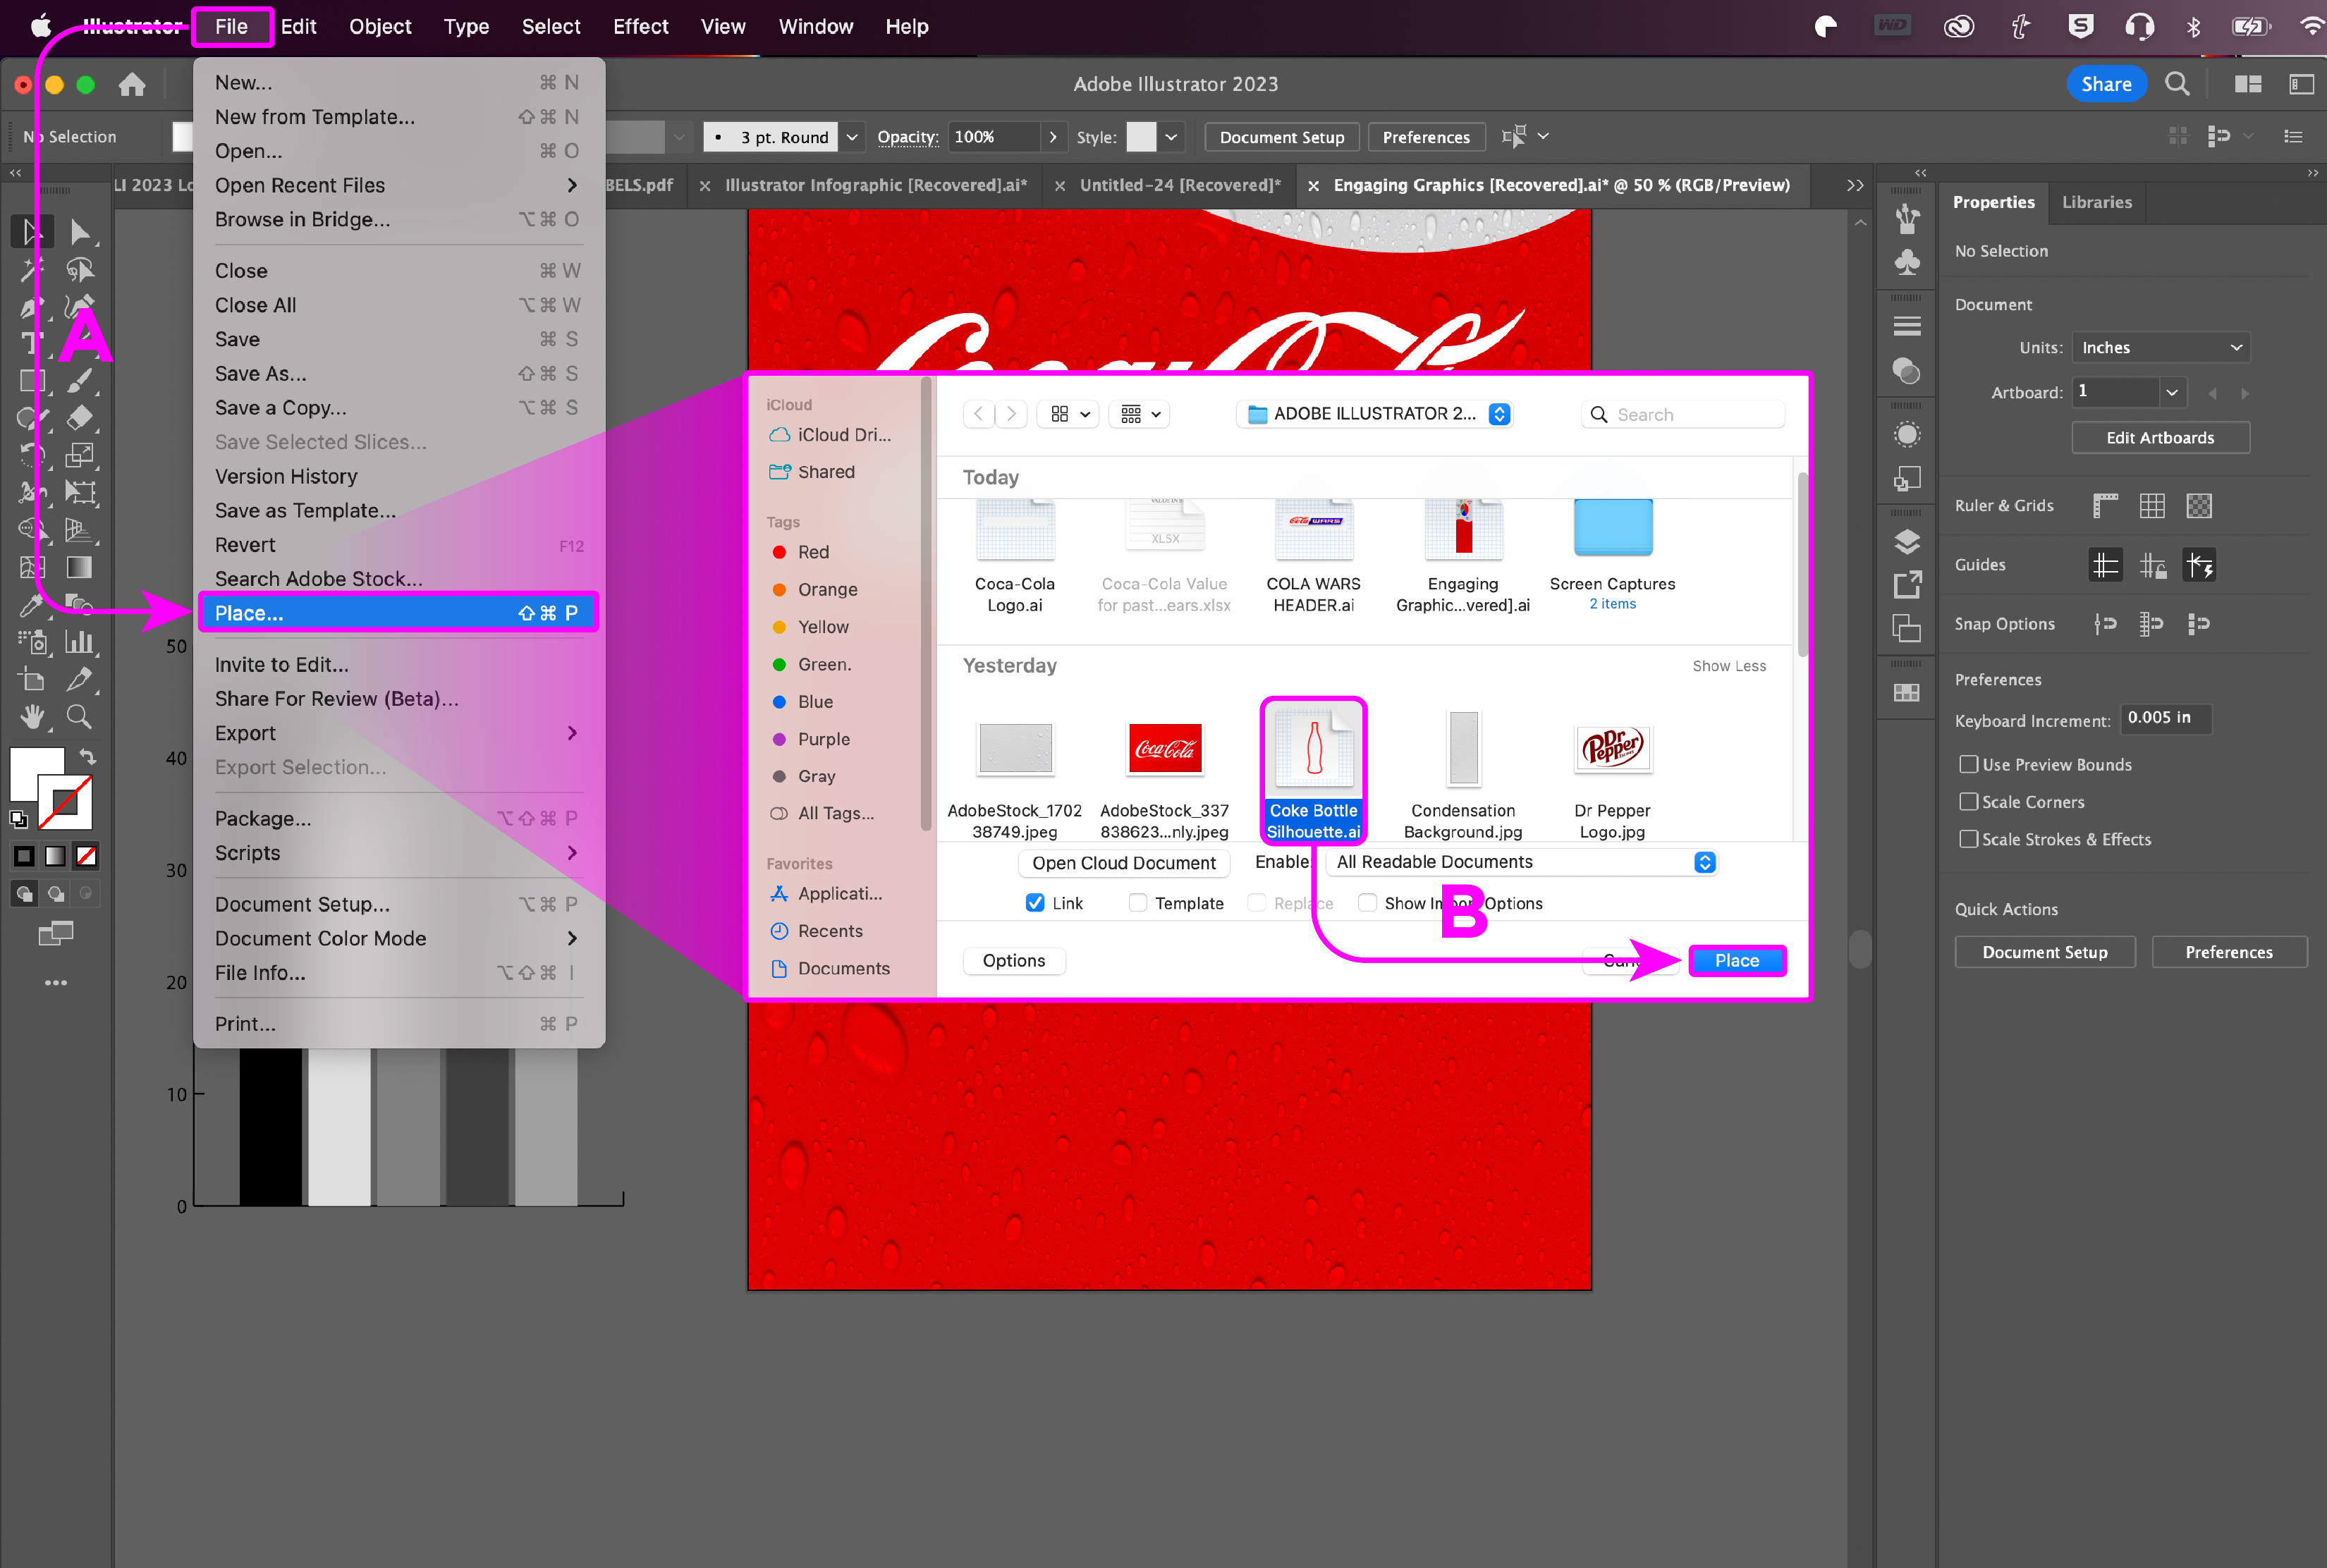Select the Zoom tool in toolbar
This screenshot has width=2327, height=1568.
(79, 716)
